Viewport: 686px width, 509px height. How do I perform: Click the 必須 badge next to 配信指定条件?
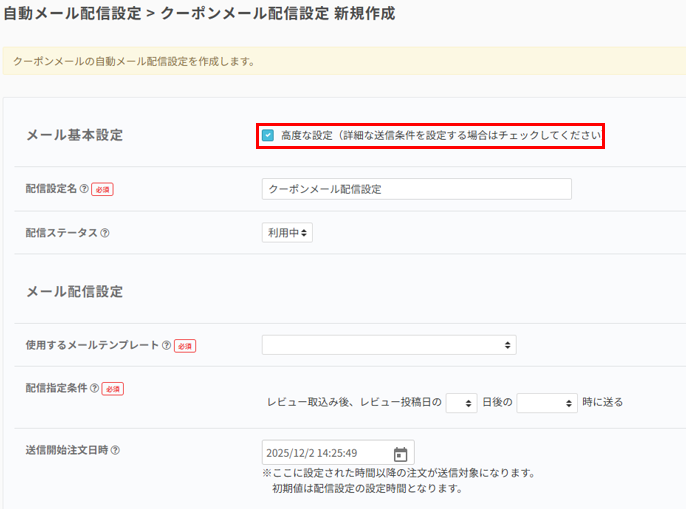click(113, 388)
